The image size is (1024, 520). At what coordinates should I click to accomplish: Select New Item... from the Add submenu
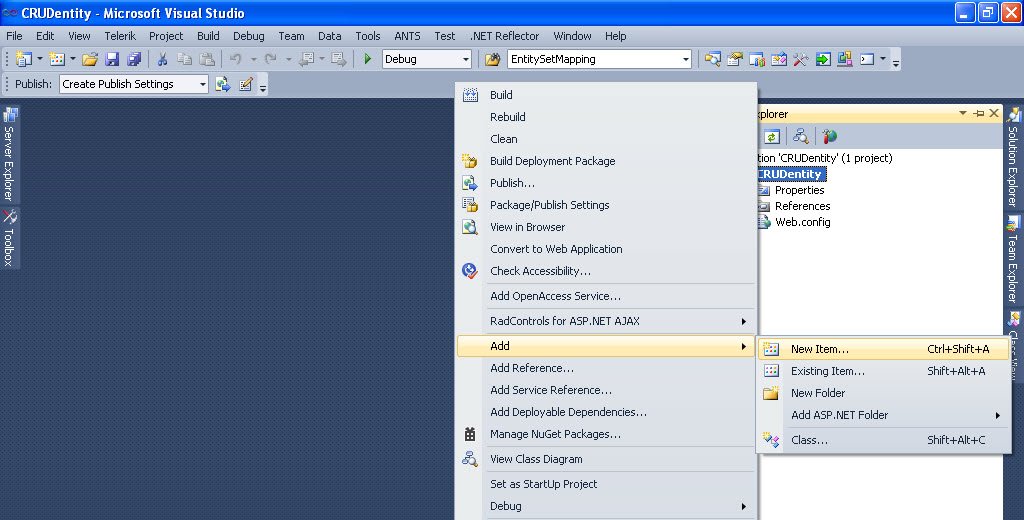coord(884,349)
